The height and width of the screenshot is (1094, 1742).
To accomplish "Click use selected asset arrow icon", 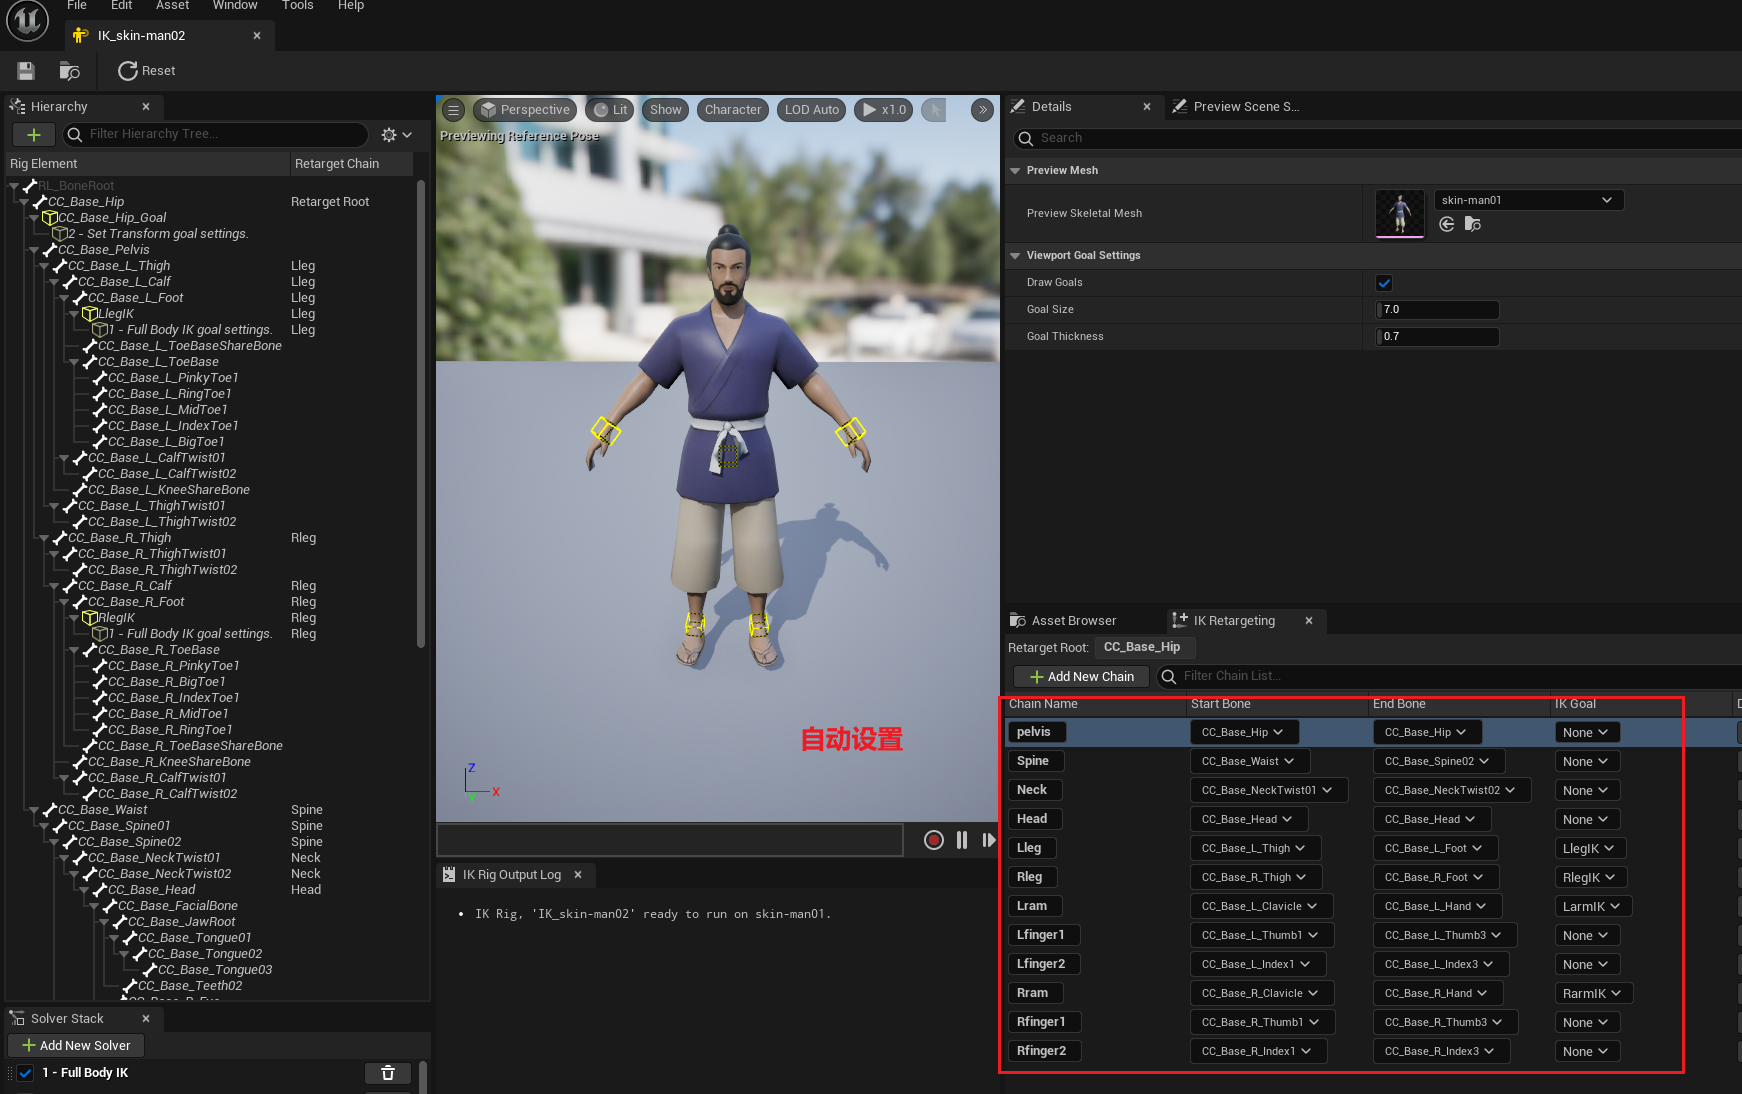I will (1446, 224).
